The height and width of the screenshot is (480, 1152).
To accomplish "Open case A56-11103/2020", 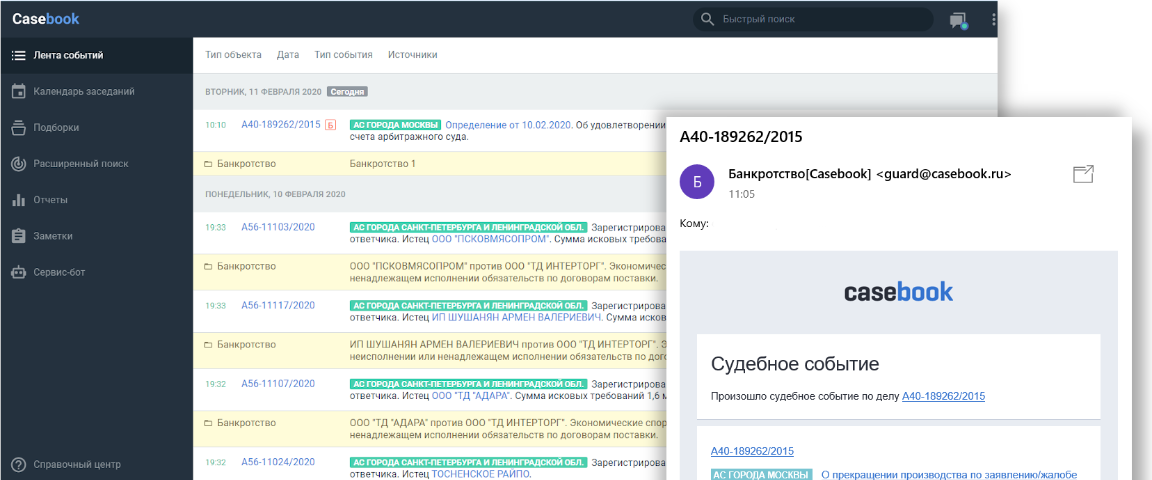I will [278, 227].
